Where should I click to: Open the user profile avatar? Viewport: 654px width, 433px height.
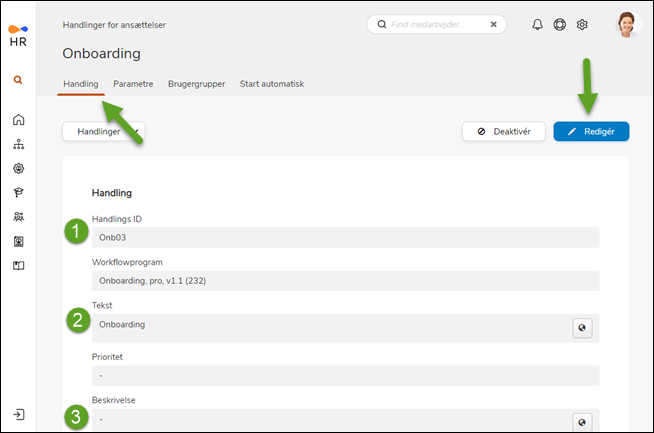click(x=626, y=24)
